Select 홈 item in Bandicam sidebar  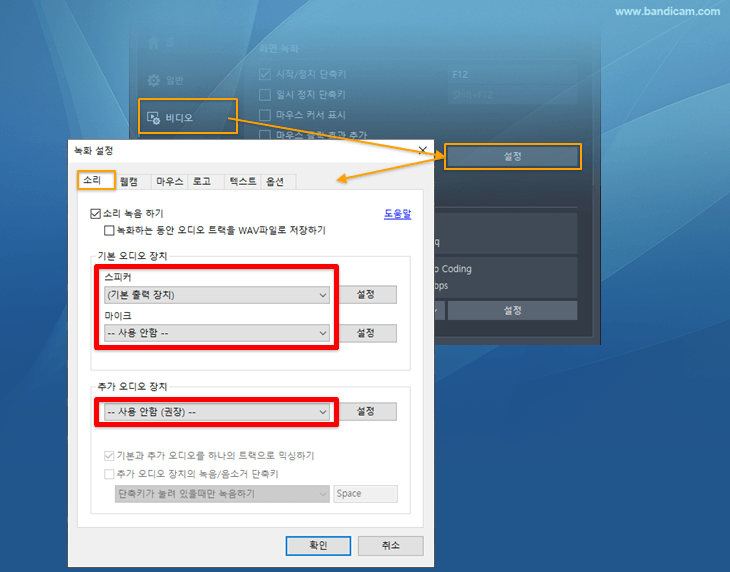pyautogui.click(x=161, y=43)
